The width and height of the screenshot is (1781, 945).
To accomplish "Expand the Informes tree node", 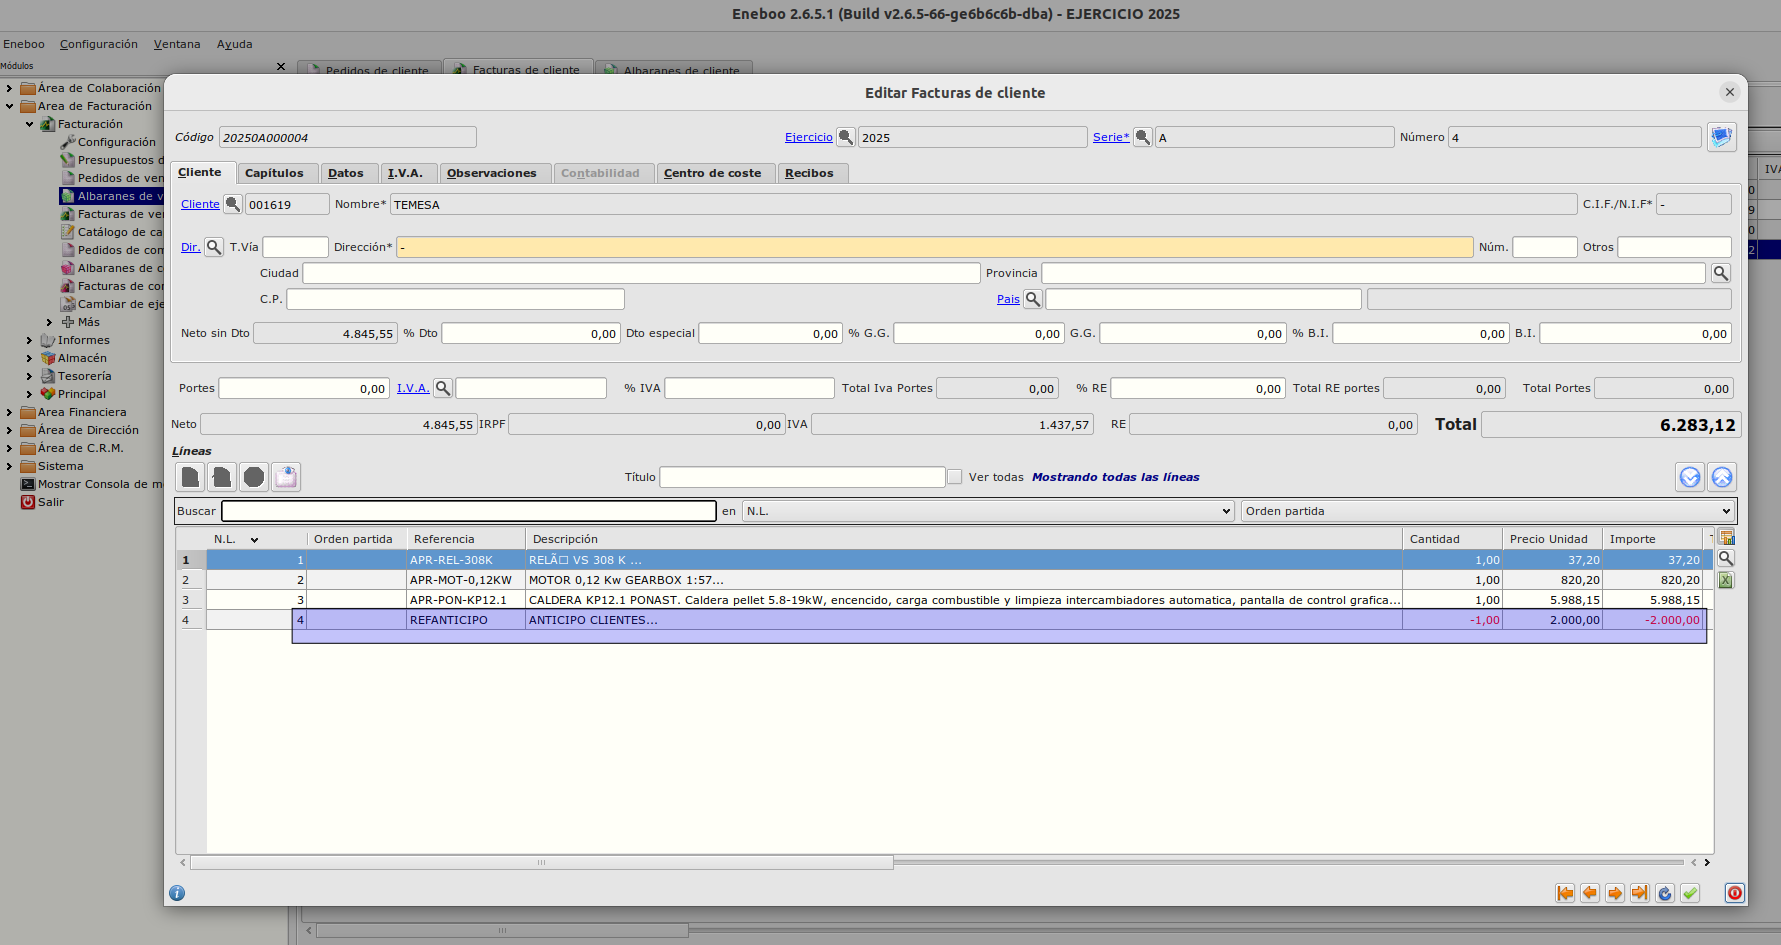I will click(x=30, y=340).
